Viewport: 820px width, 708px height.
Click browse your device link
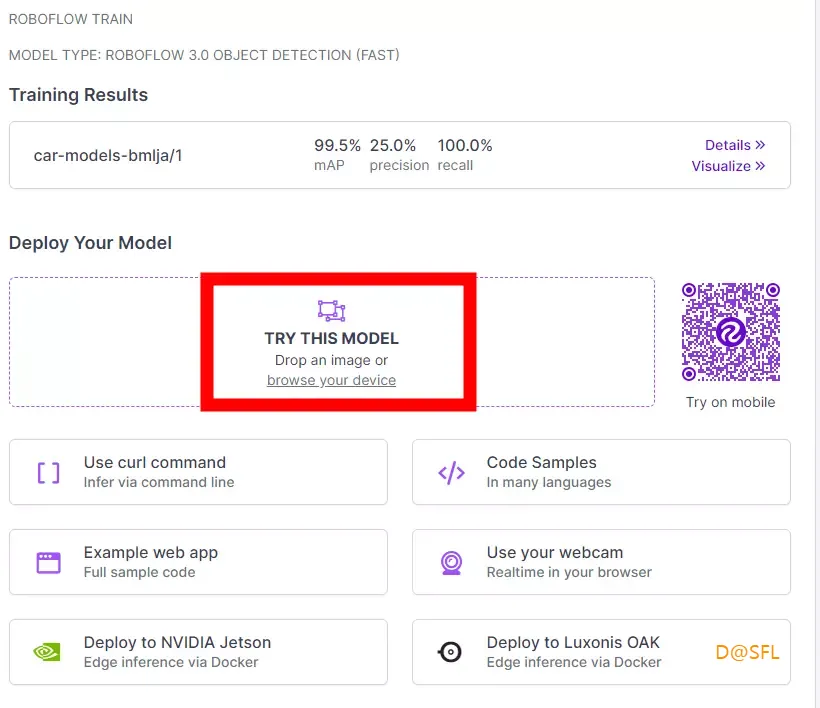coord(332,380)
